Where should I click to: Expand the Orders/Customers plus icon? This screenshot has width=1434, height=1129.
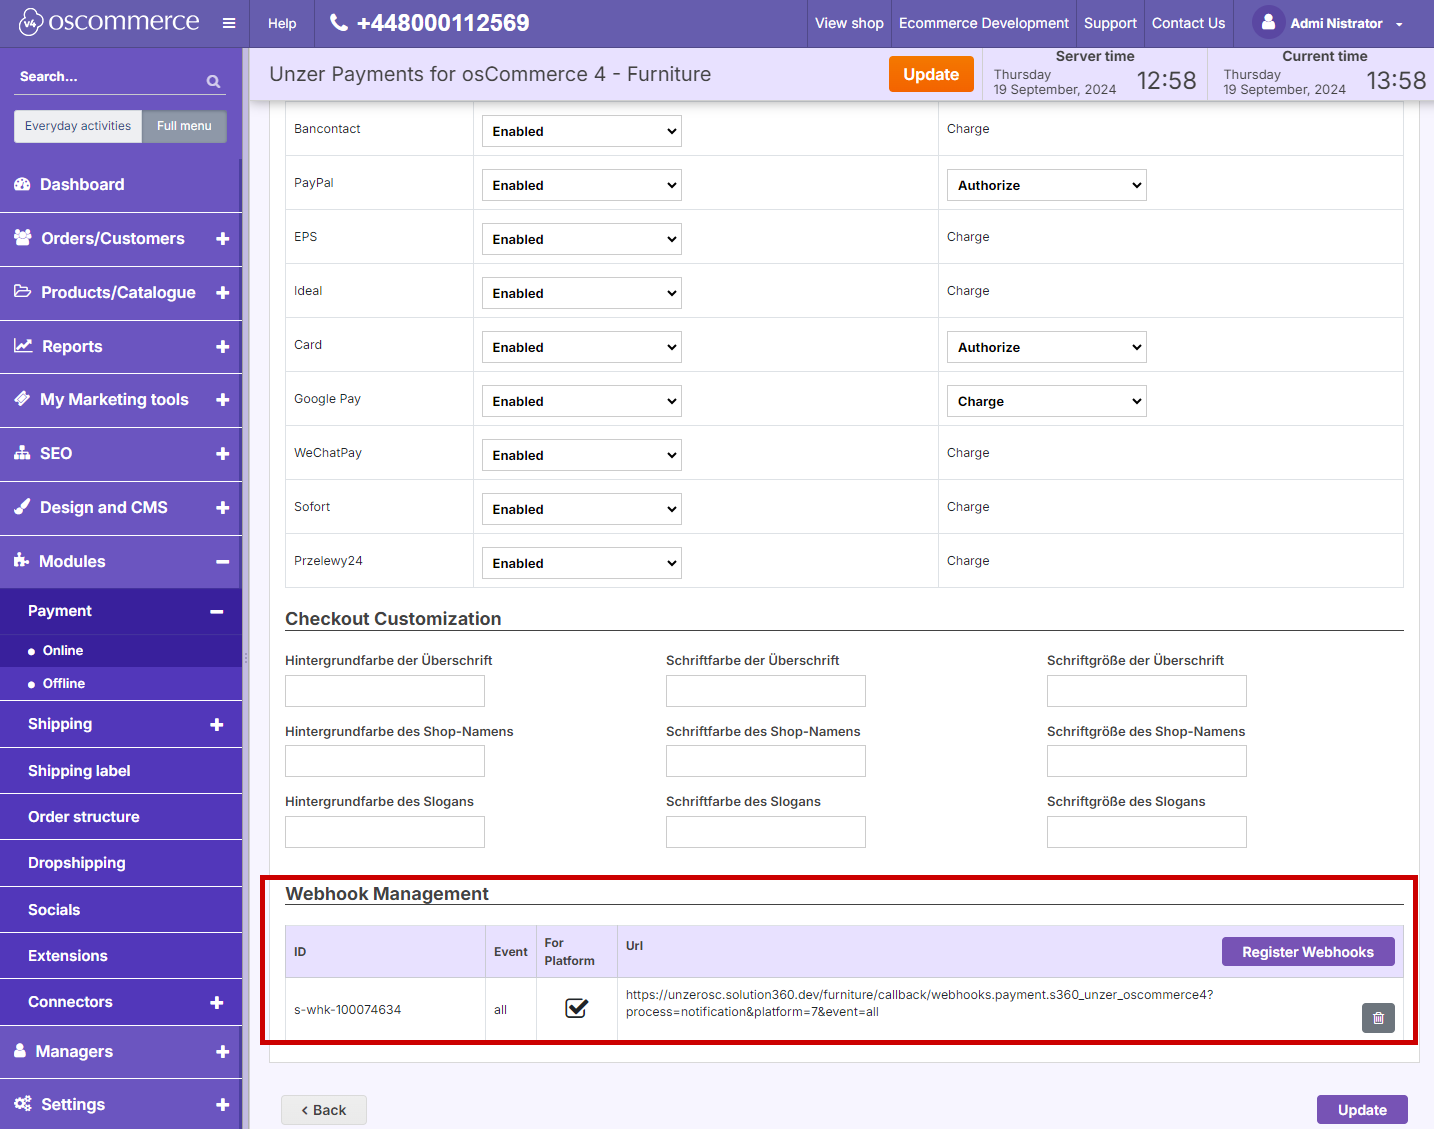tap(223, 239)
